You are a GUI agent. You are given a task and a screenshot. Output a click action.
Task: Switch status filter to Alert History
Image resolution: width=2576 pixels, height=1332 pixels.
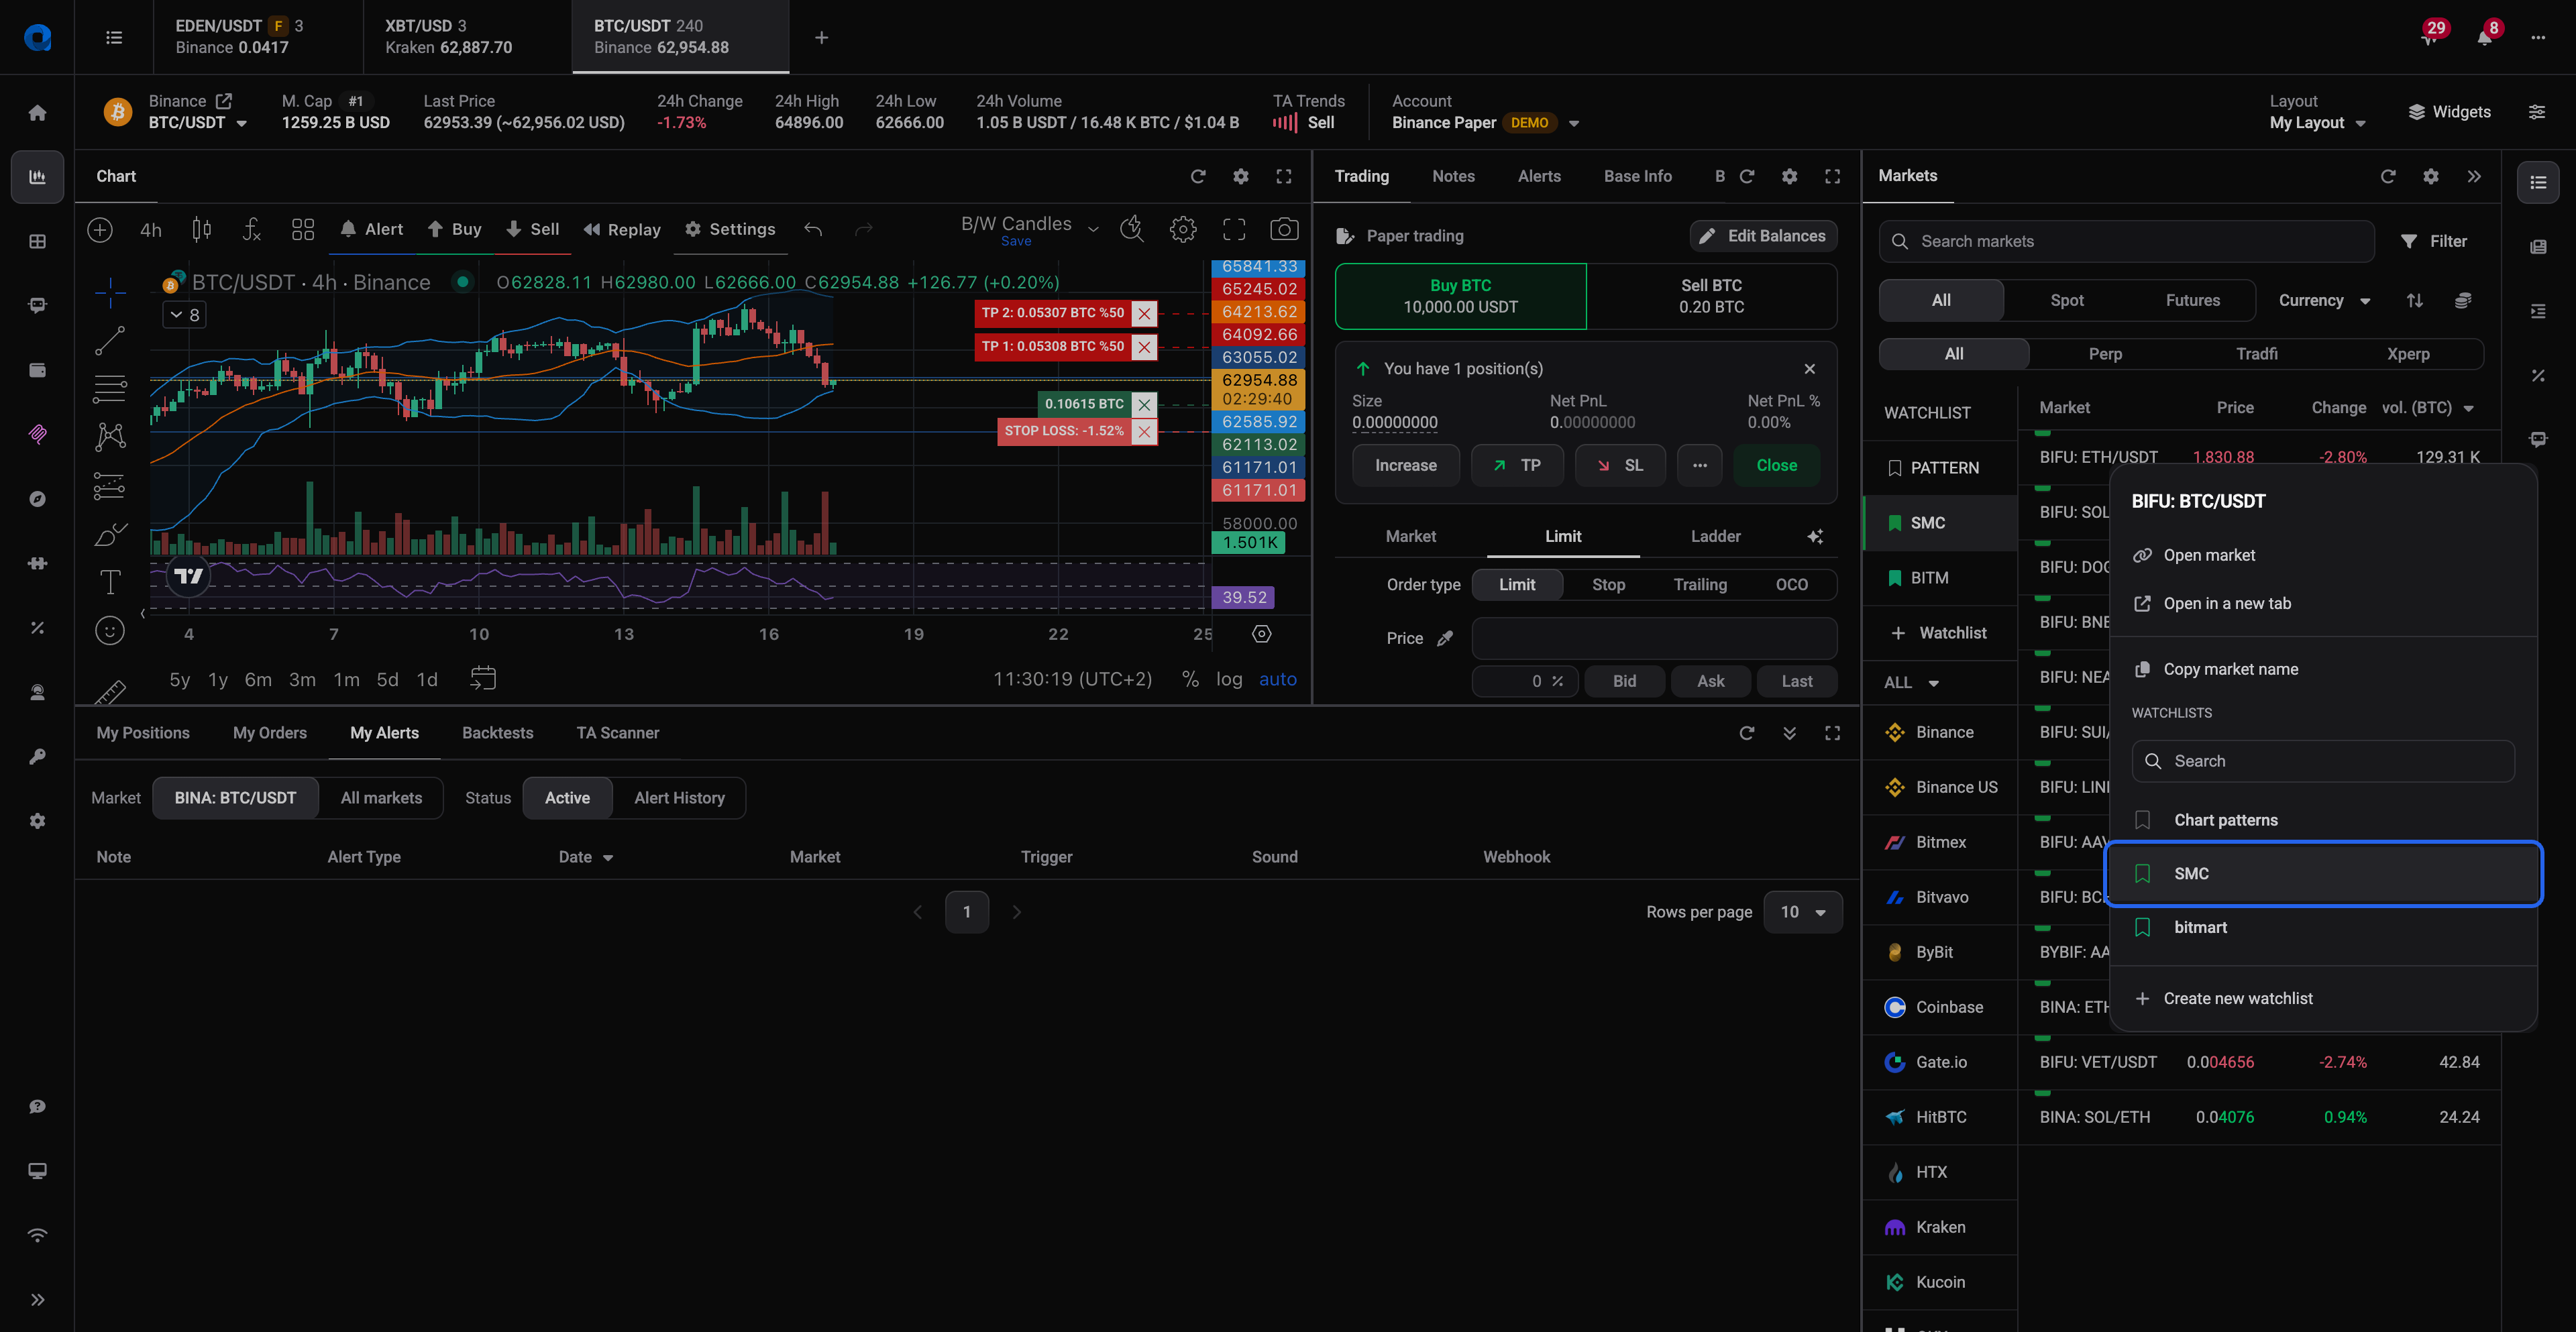point(679,798)
